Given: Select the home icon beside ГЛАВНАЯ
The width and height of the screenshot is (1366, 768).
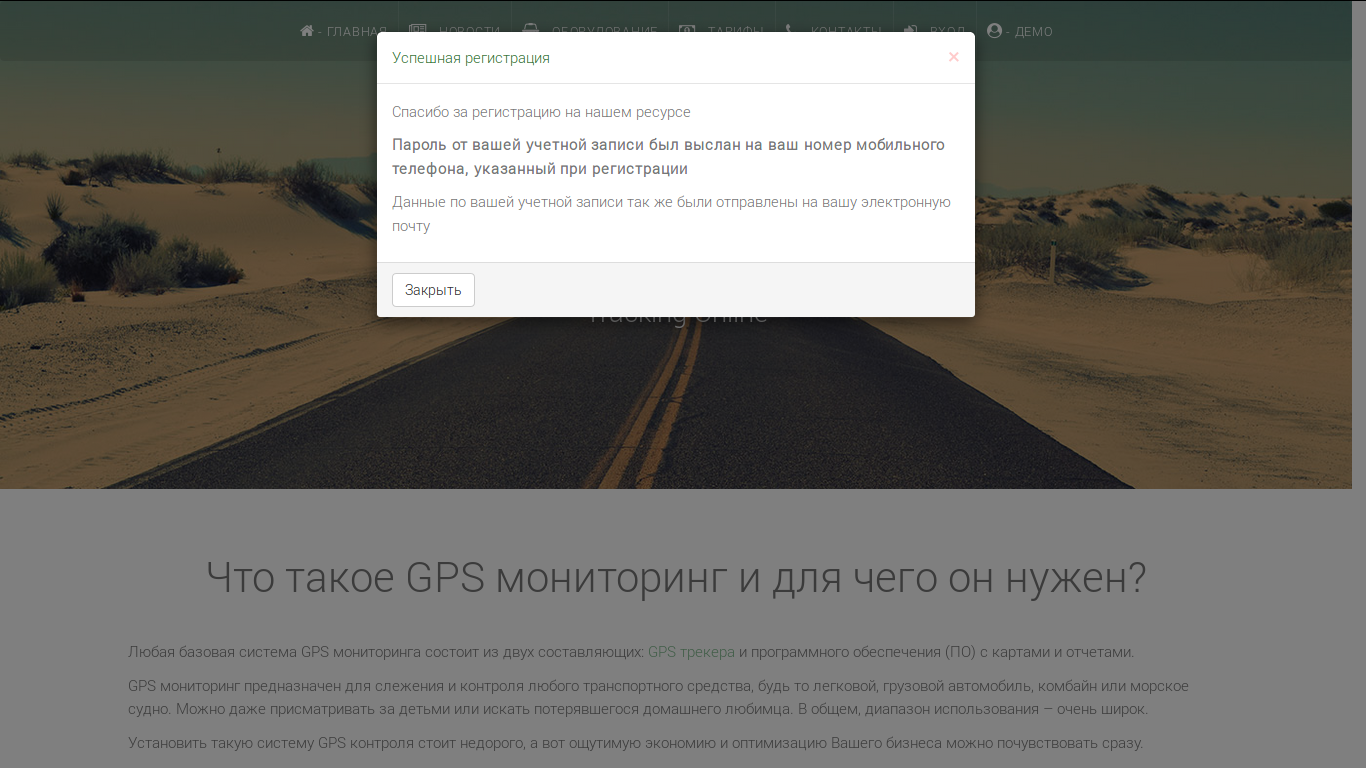Looking at the screenshot, I should (305, 30).
